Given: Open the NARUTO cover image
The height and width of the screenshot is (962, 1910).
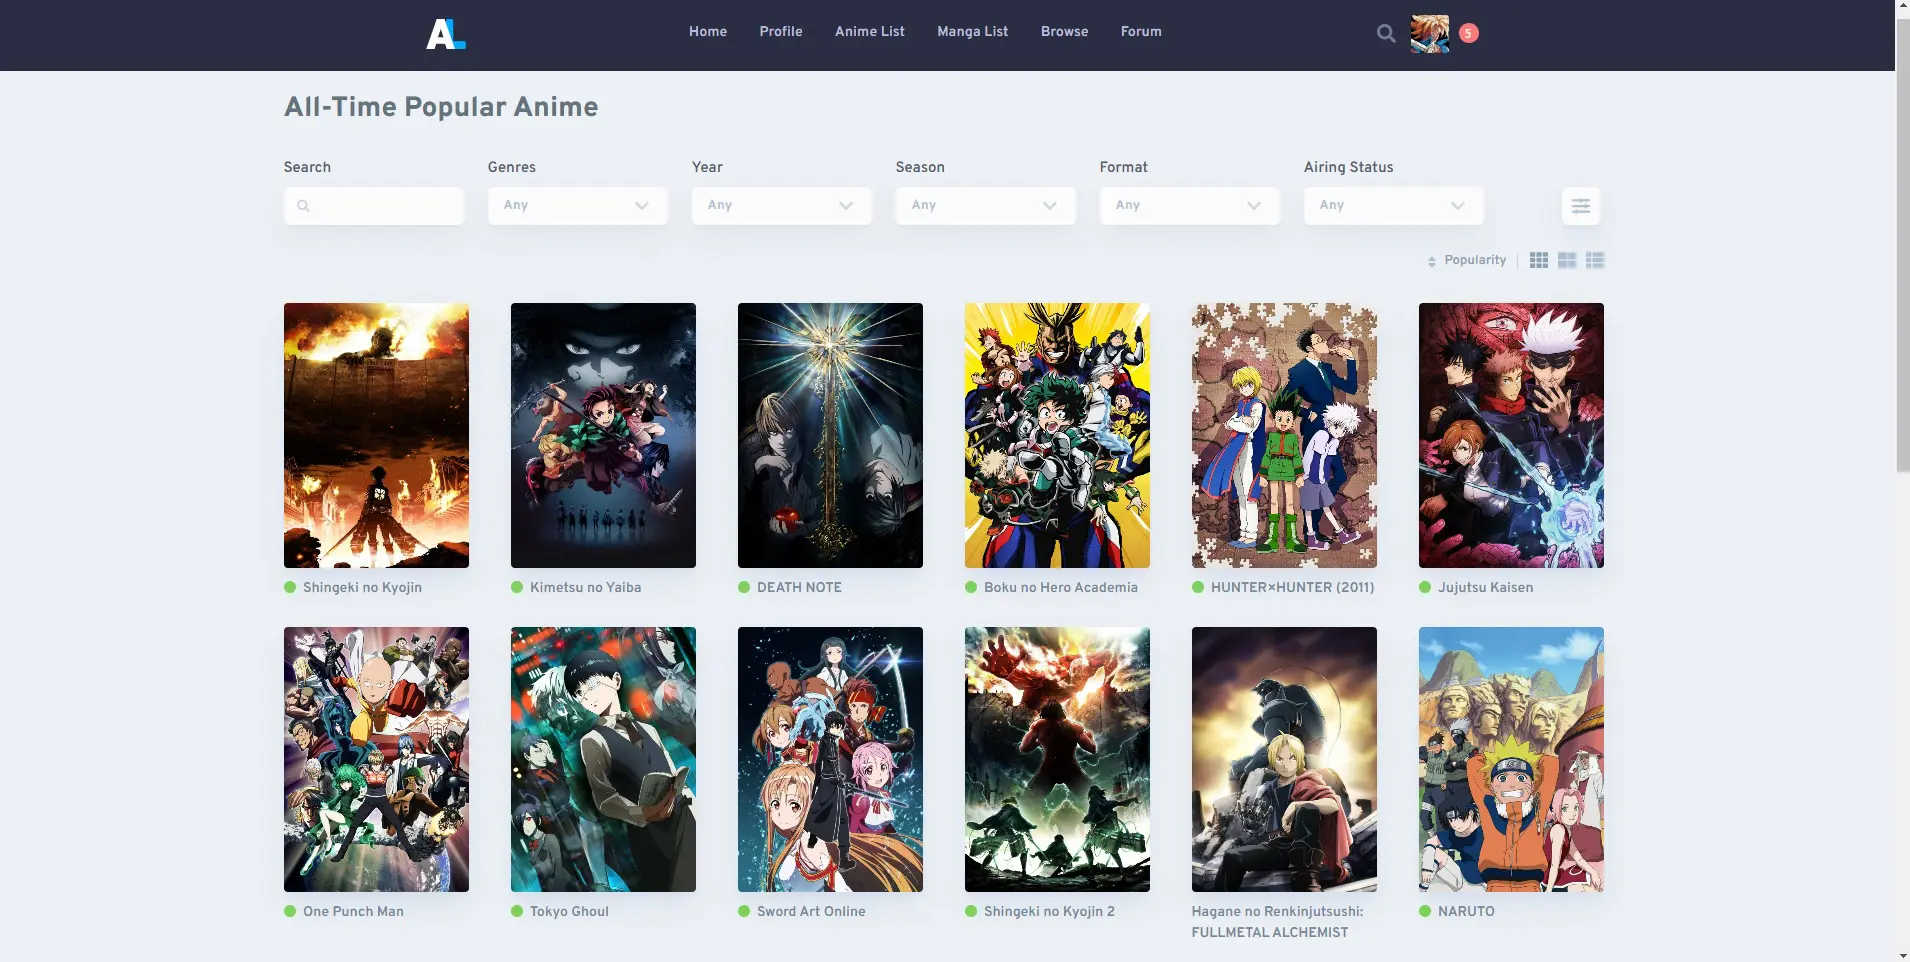Looking at the screenshot, I should 1511,759.
